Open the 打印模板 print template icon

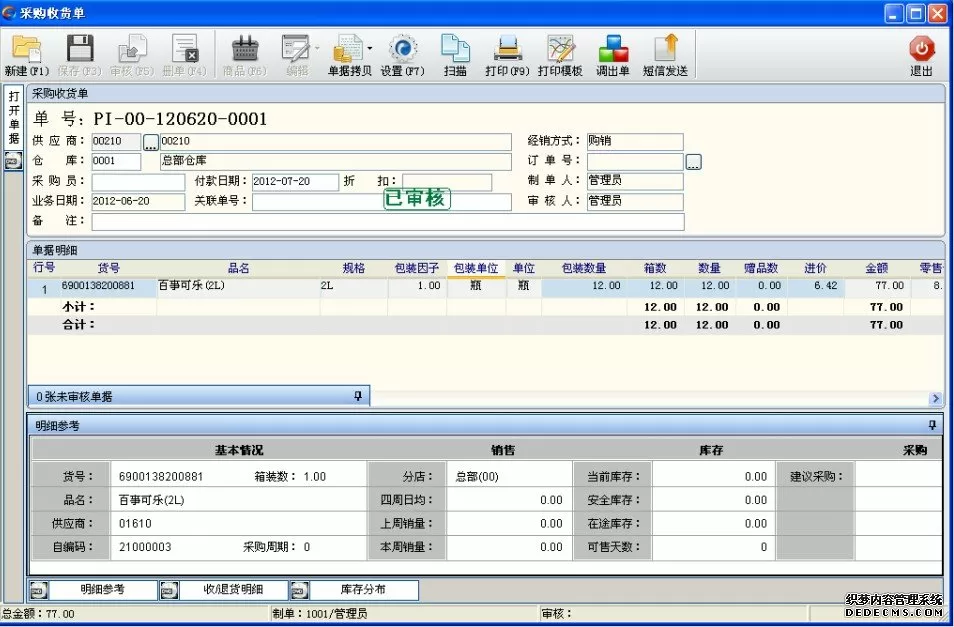point(560,50)
